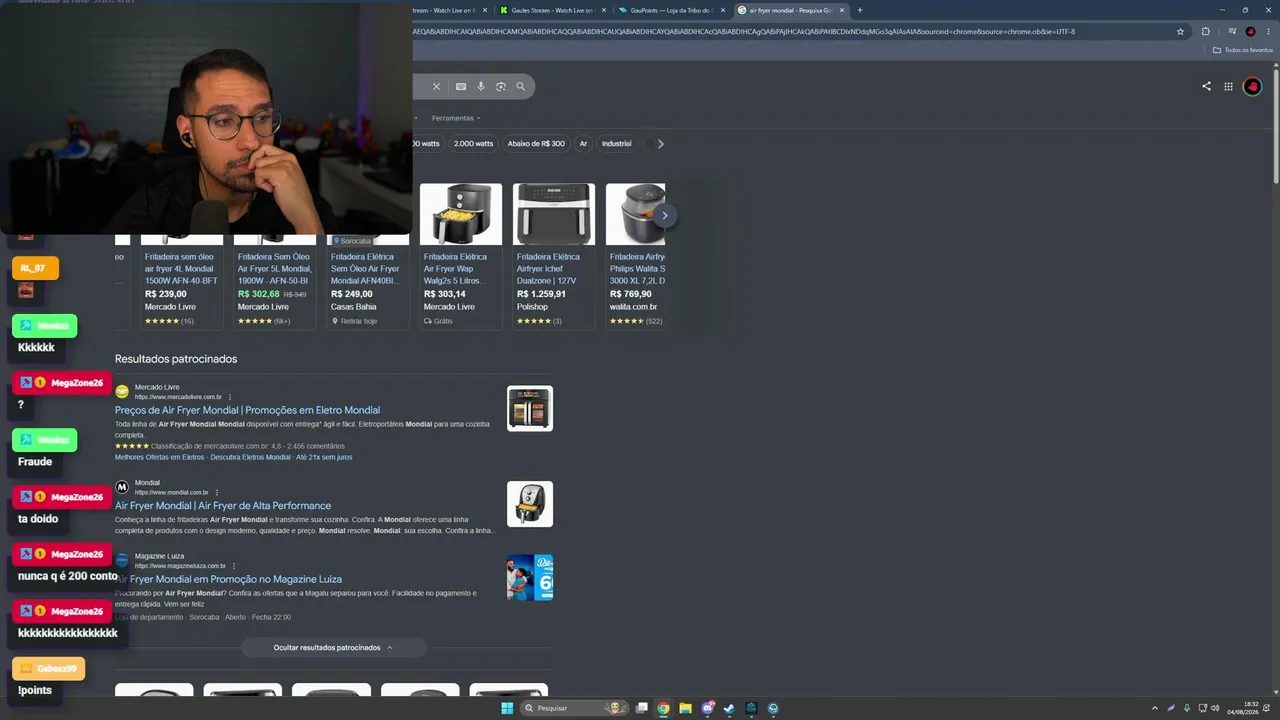Viewport: 1280px width, 720px height.
Task: Switch to the GauPoints Loja da Tribo tab
Action: point(672,10)
